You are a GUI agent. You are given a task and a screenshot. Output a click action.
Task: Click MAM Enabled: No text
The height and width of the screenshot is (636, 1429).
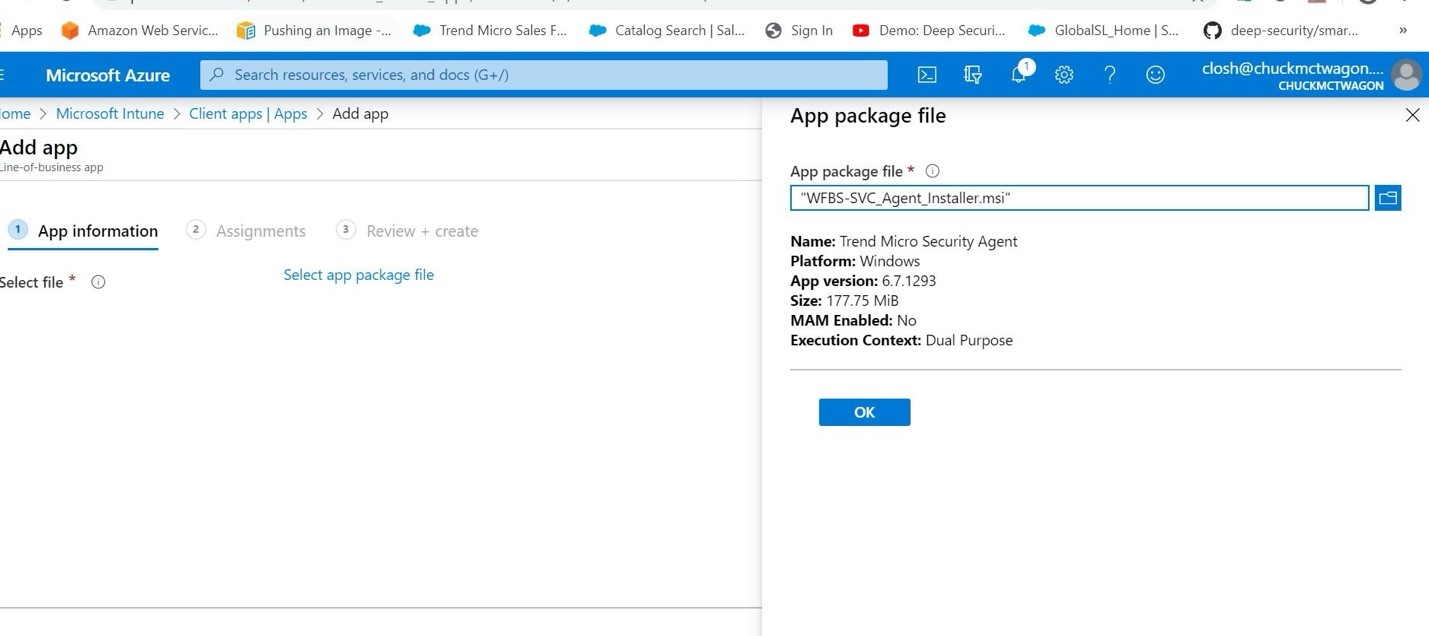click(x=853, y=321)
